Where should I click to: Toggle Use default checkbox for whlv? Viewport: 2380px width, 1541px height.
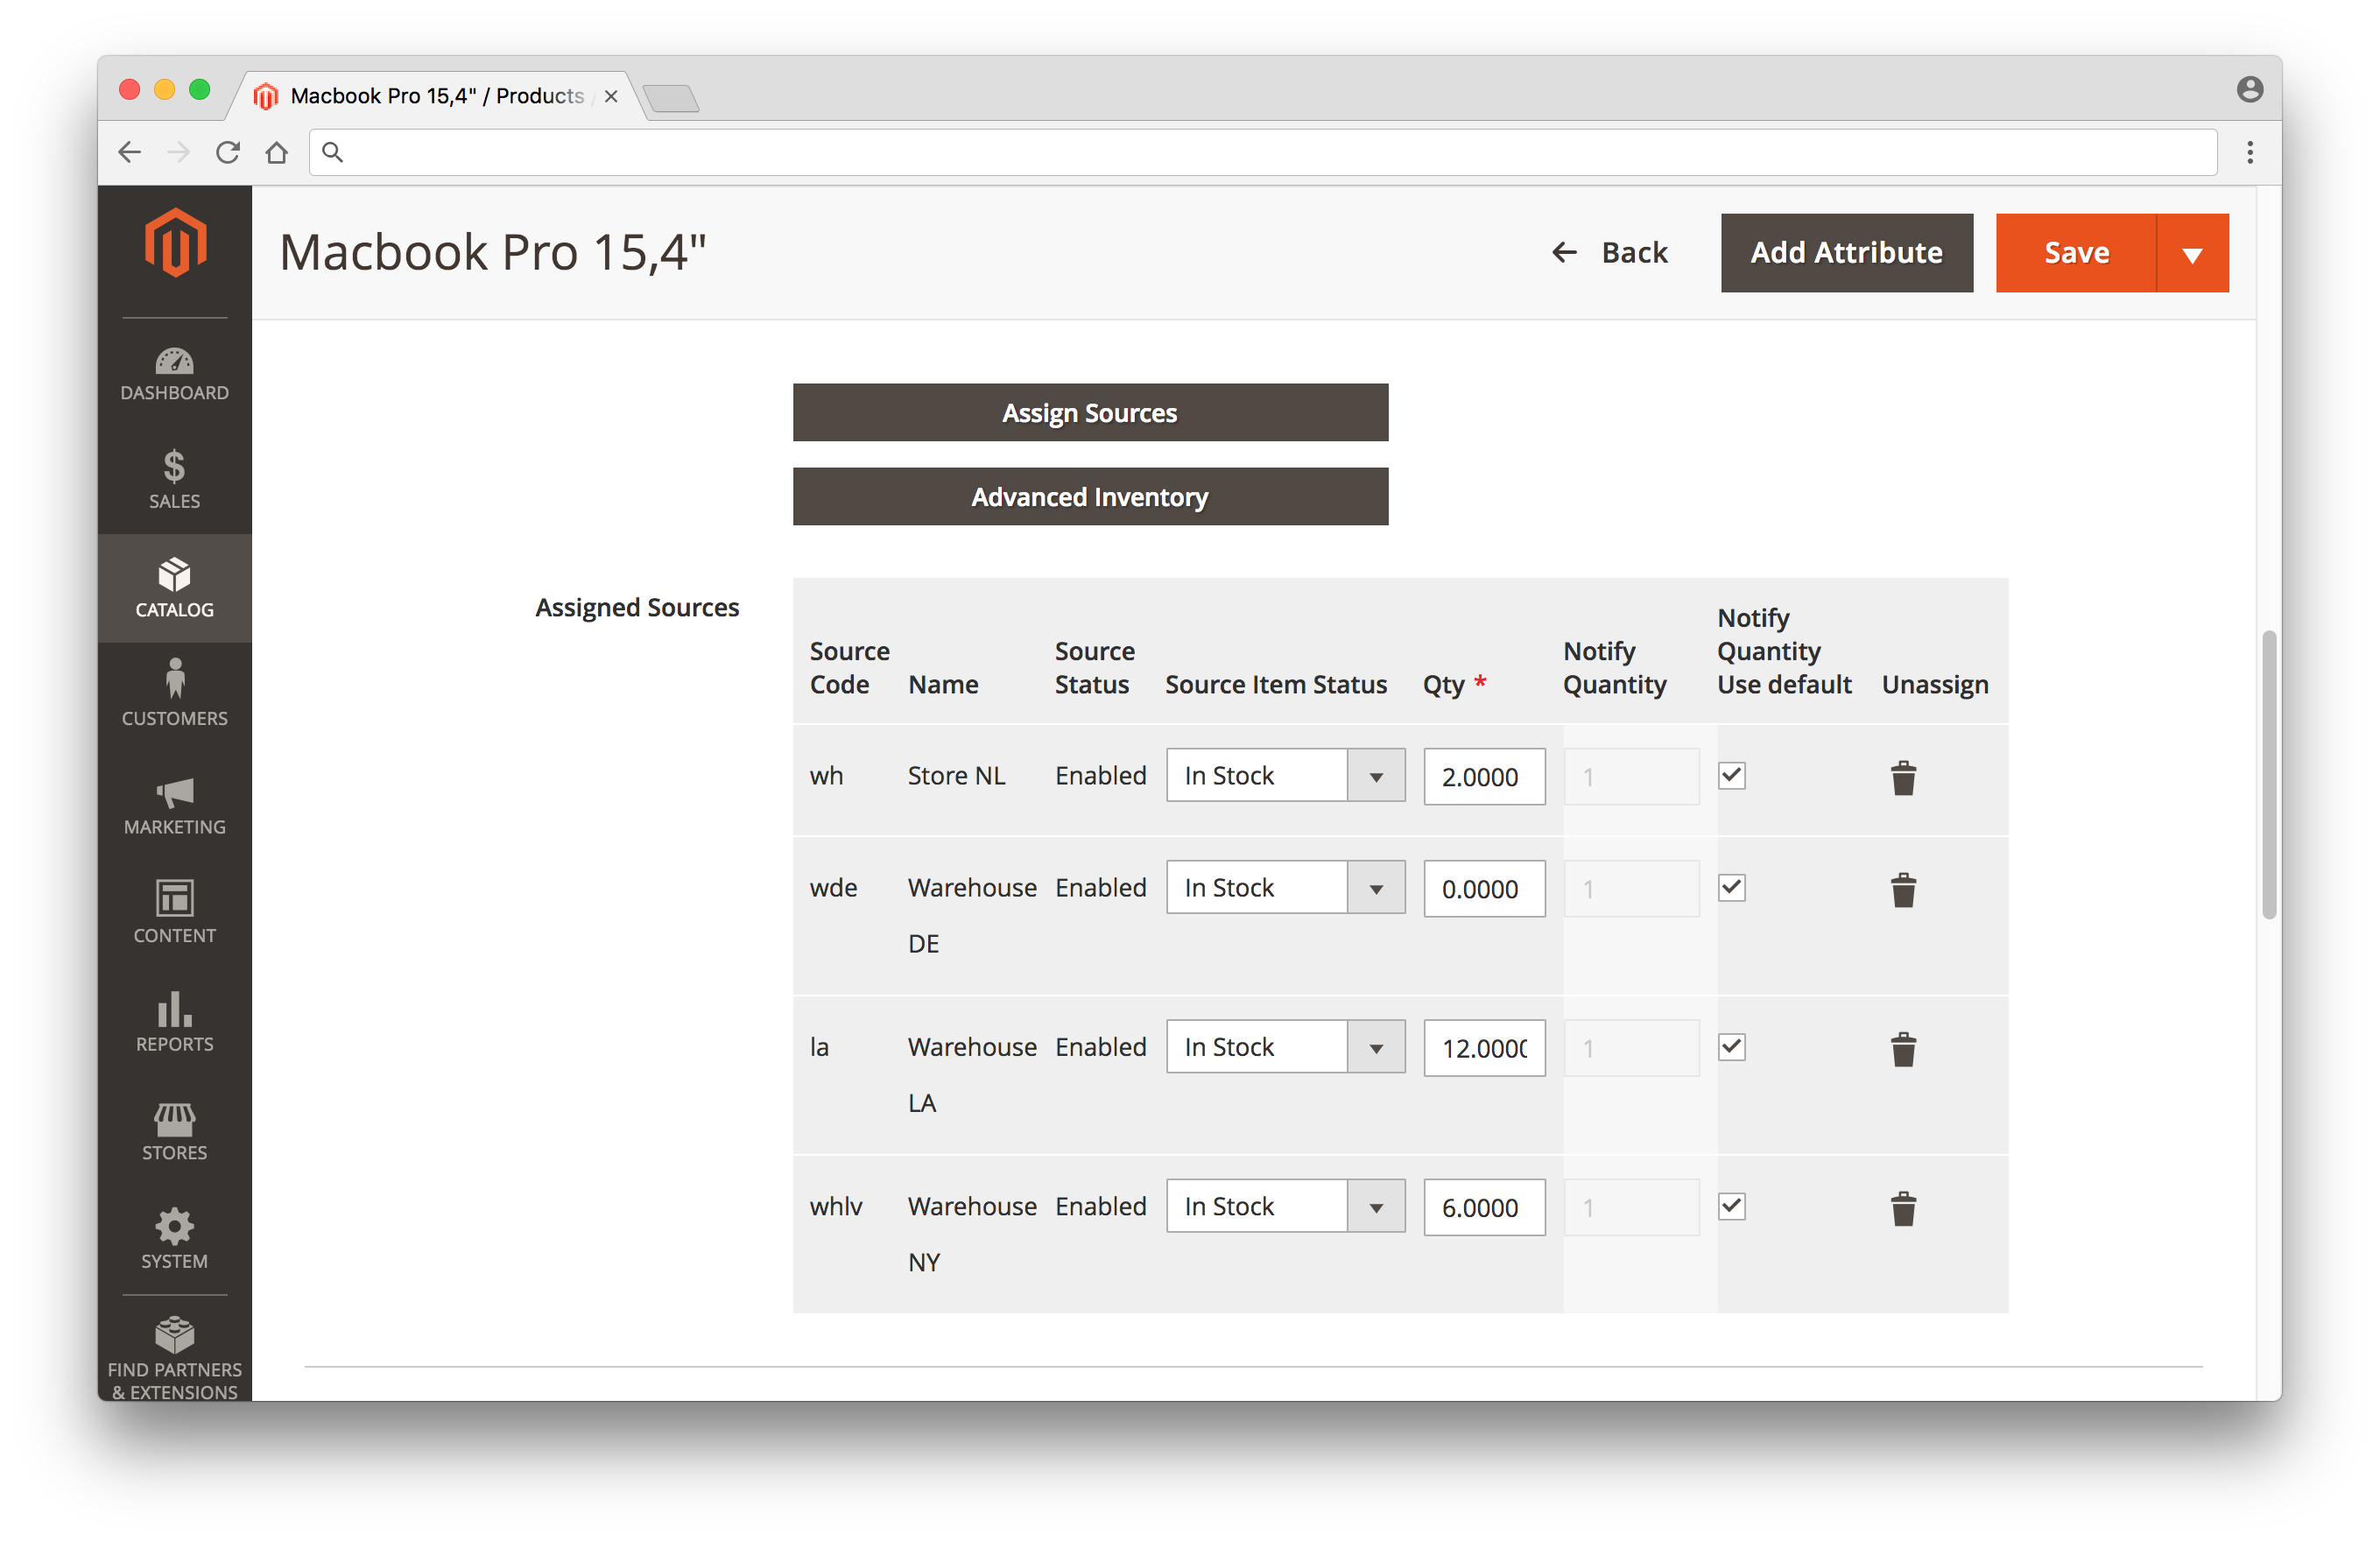1732,1206
